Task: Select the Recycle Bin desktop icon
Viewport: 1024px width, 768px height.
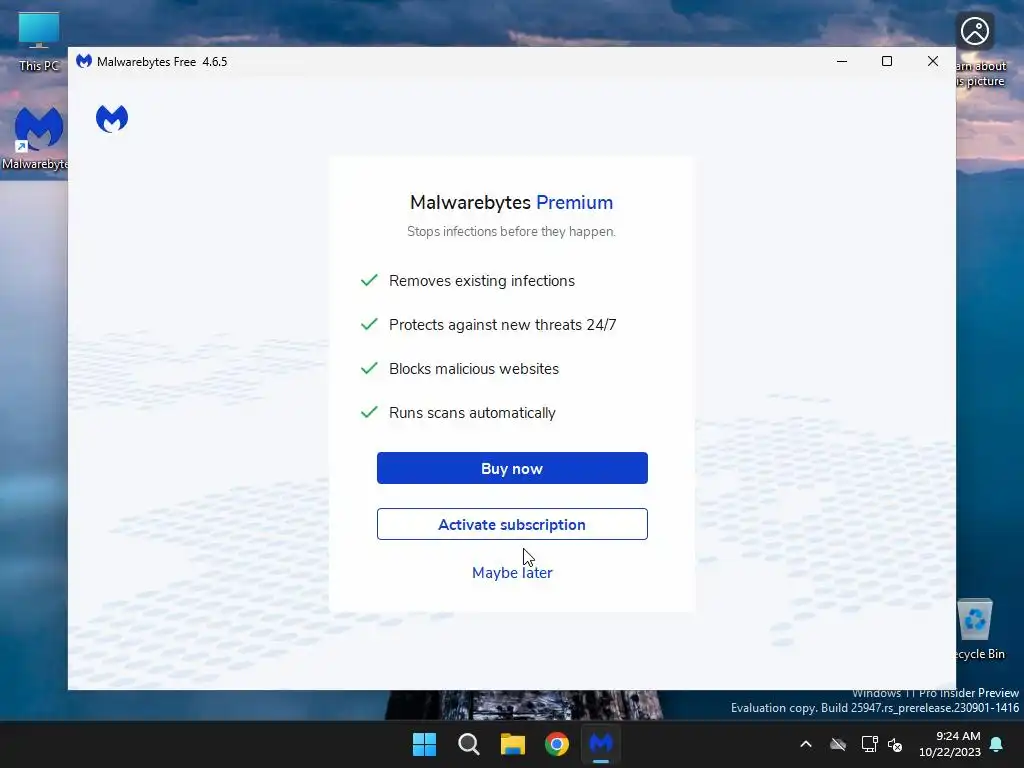Action: click(977, 630)
